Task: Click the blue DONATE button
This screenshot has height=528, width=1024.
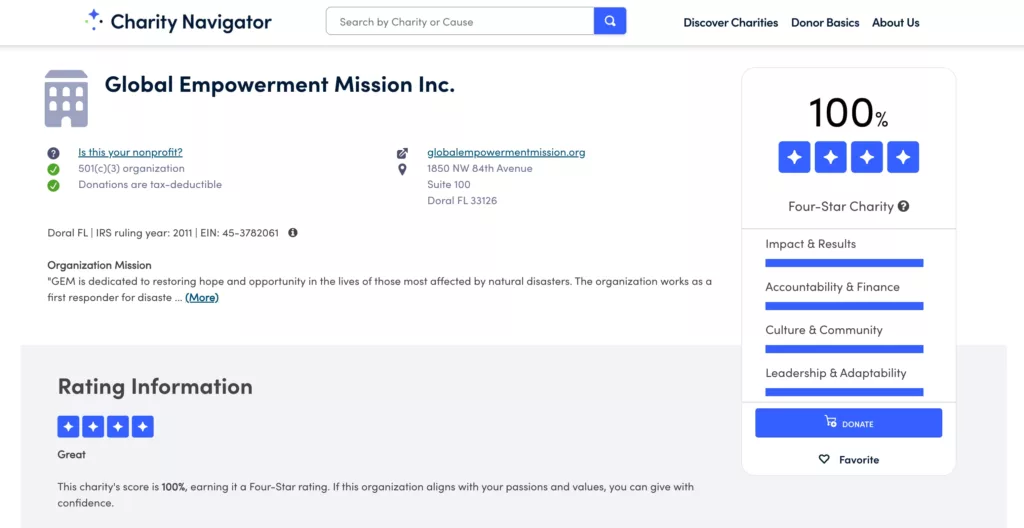Action: pyautogui.click(x=848, y=423)
